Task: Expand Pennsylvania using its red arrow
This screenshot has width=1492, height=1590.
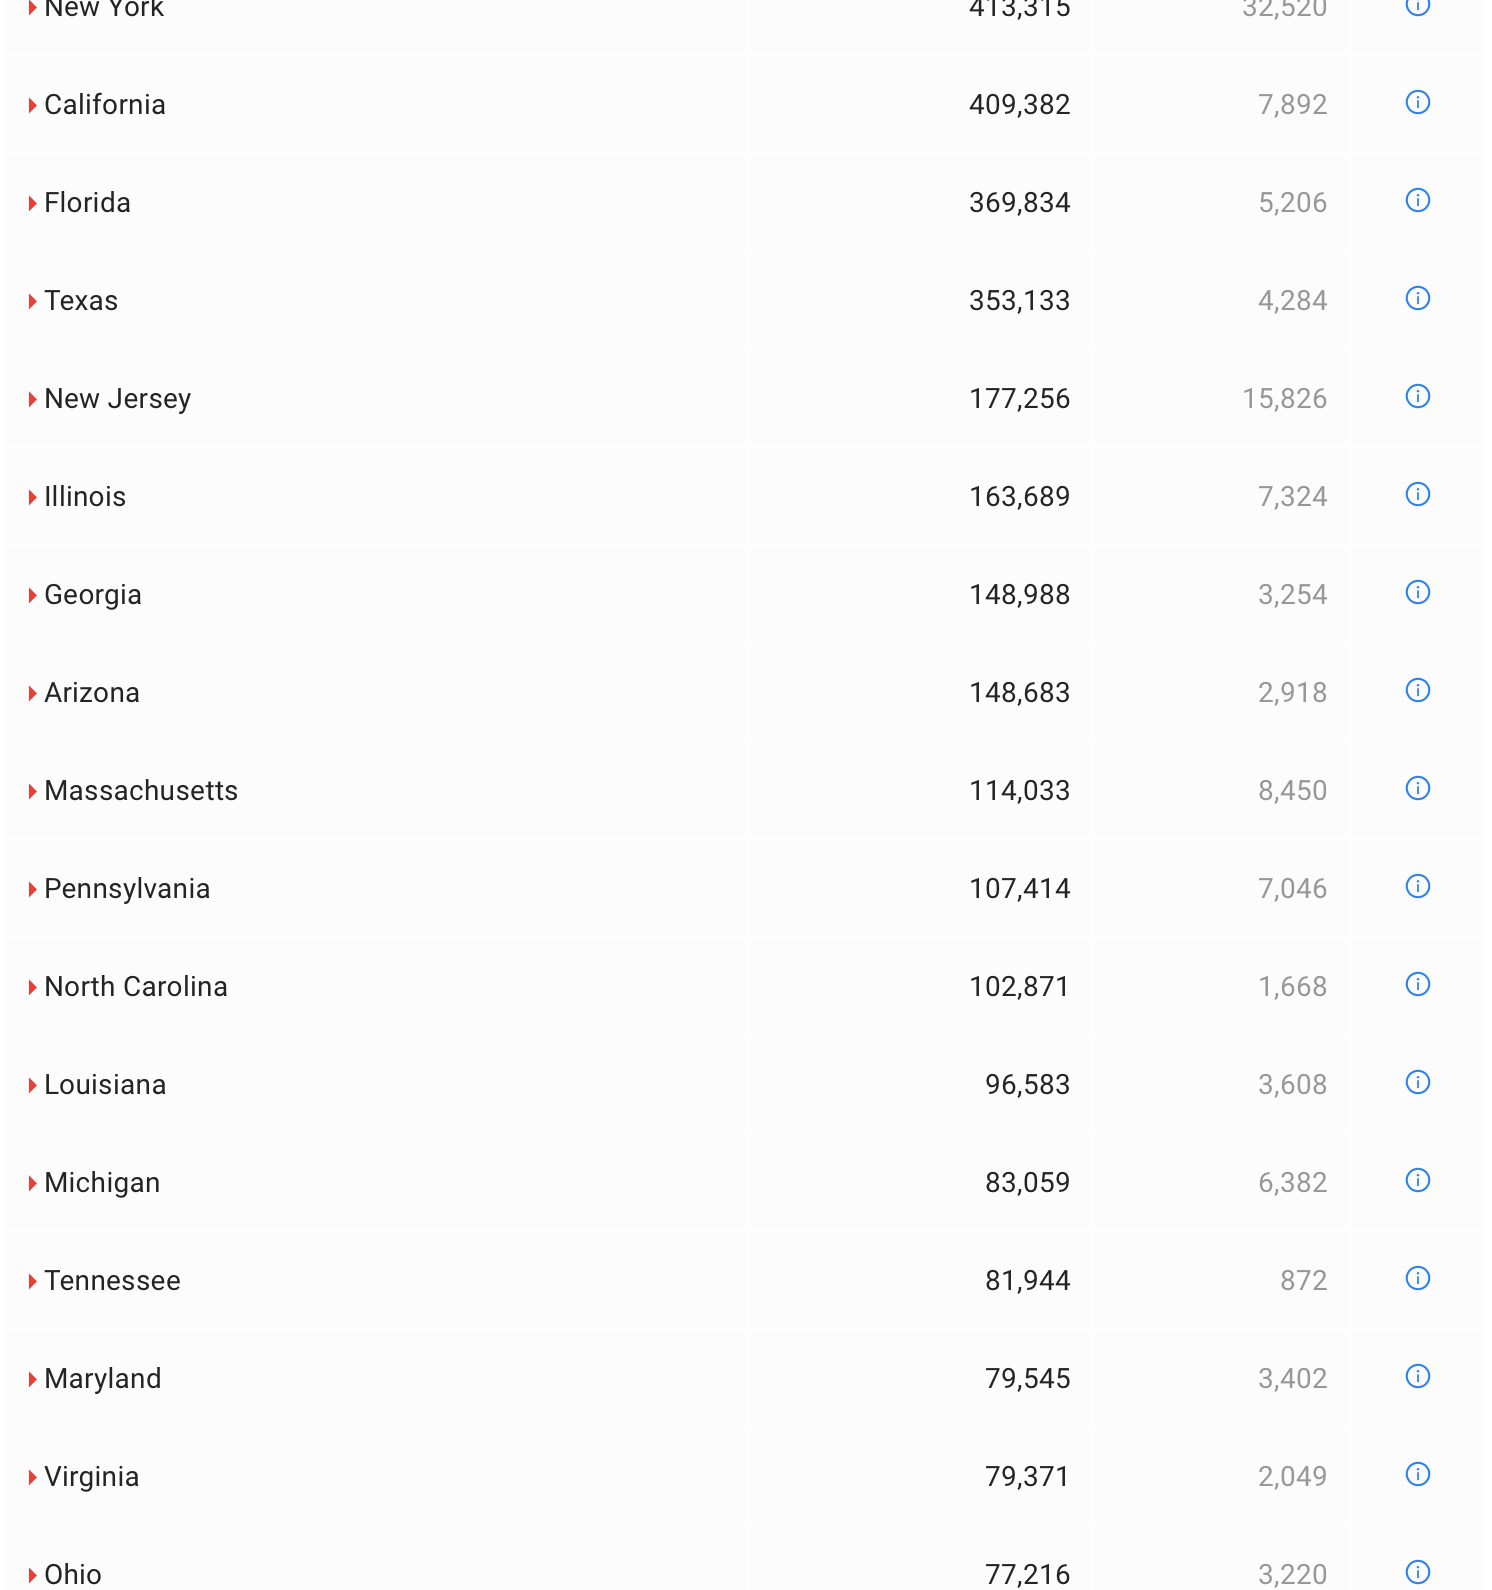Action: tap(33, 889)
